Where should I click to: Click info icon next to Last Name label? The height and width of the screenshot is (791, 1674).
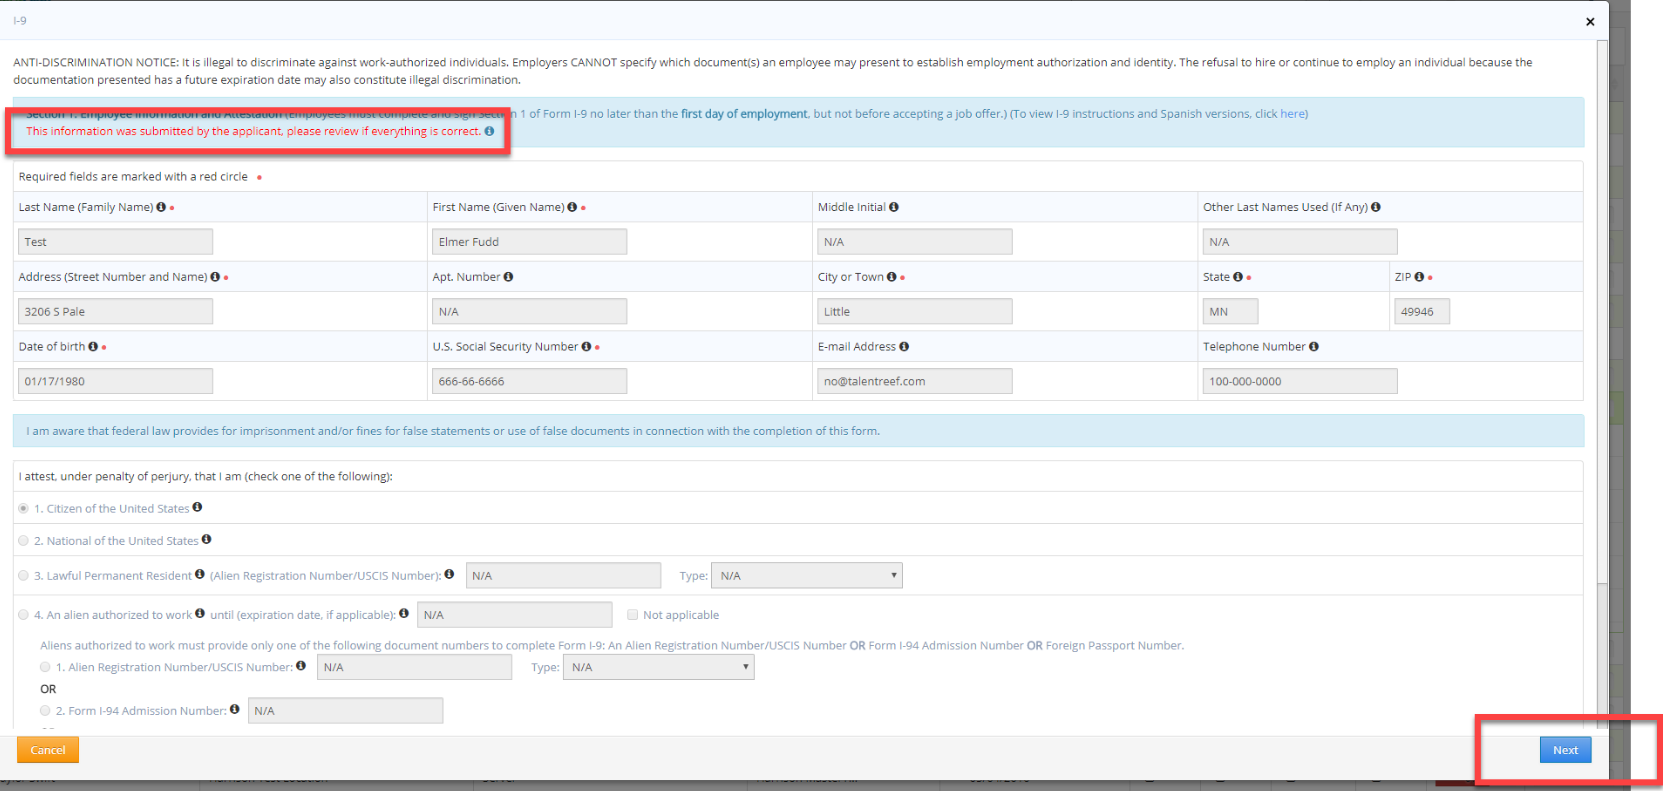(161, 207)
